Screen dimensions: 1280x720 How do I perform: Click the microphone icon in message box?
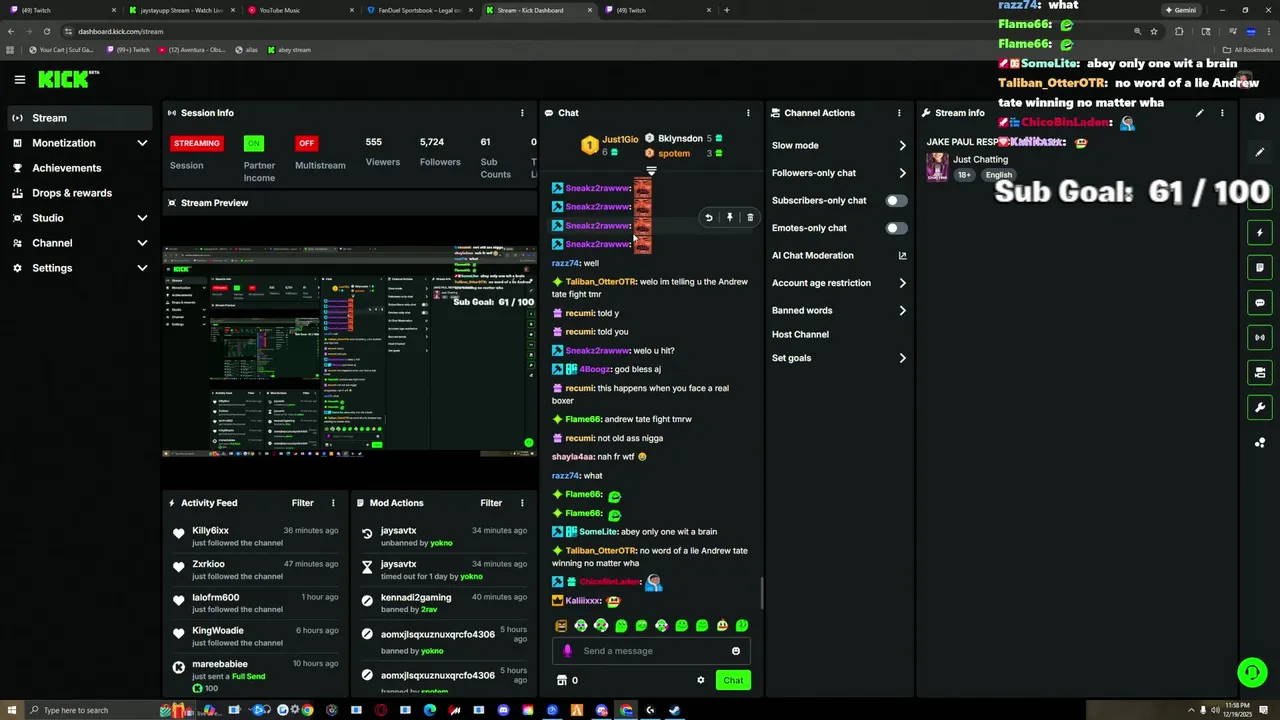coord(567,651)
